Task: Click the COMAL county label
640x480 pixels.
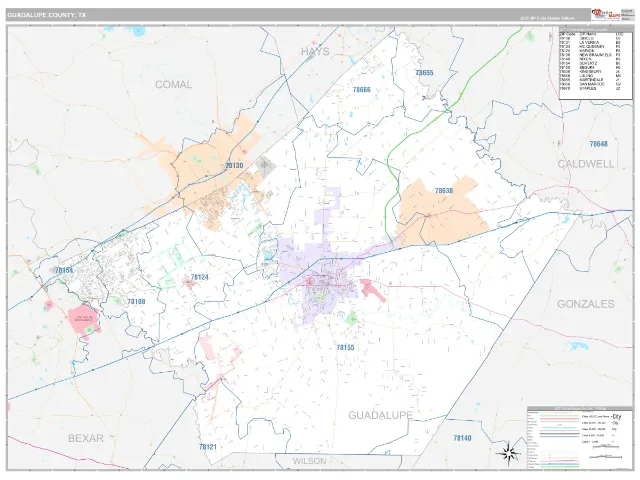Action: [x=173, y=84]
